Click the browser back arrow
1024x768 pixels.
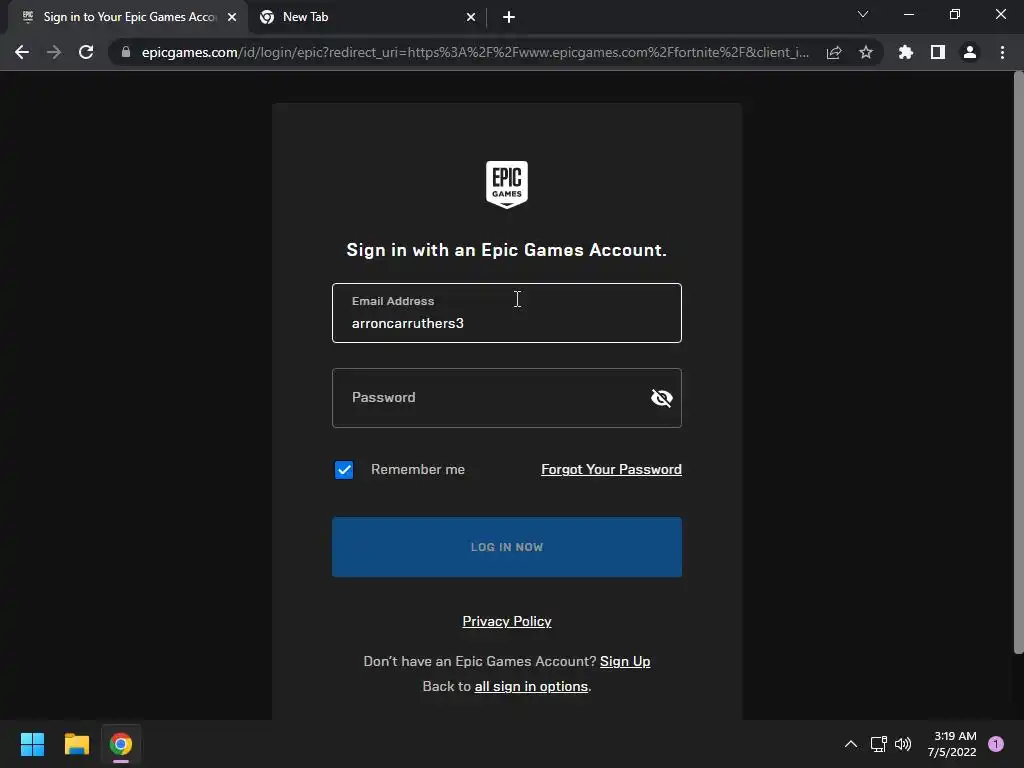22,52
